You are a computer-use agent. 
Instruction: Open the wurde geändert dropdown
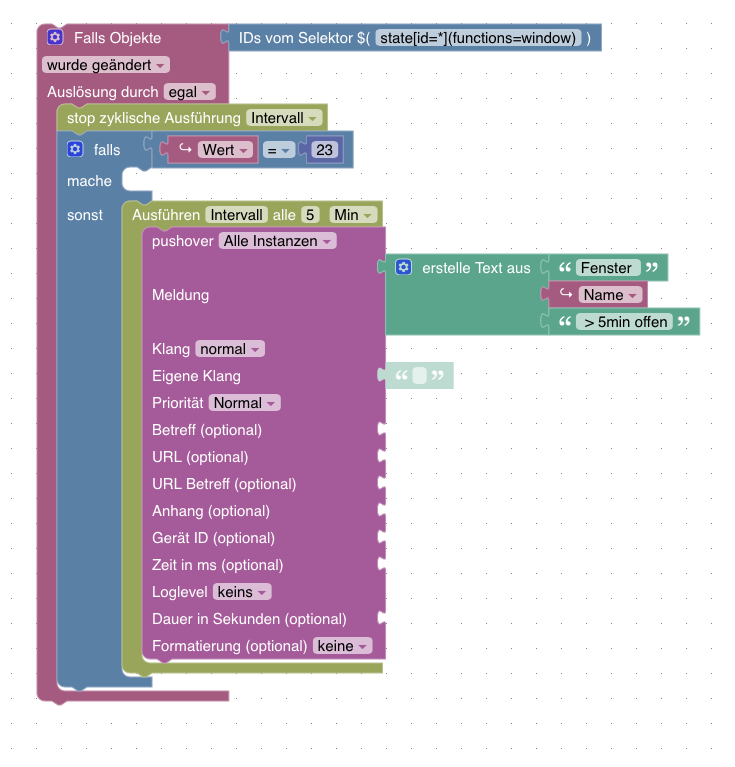pyautogui.click(x=106, y=65)
